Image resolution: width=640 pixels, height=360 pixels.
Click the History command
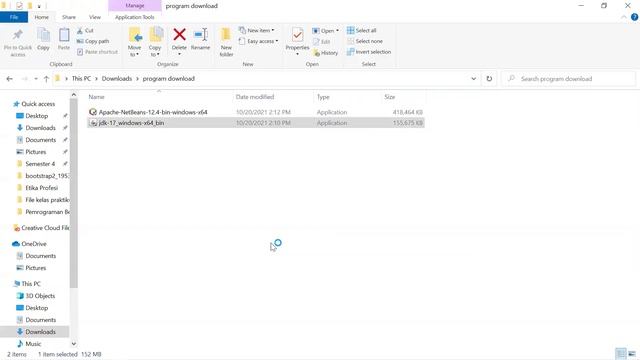click(325, 53)
